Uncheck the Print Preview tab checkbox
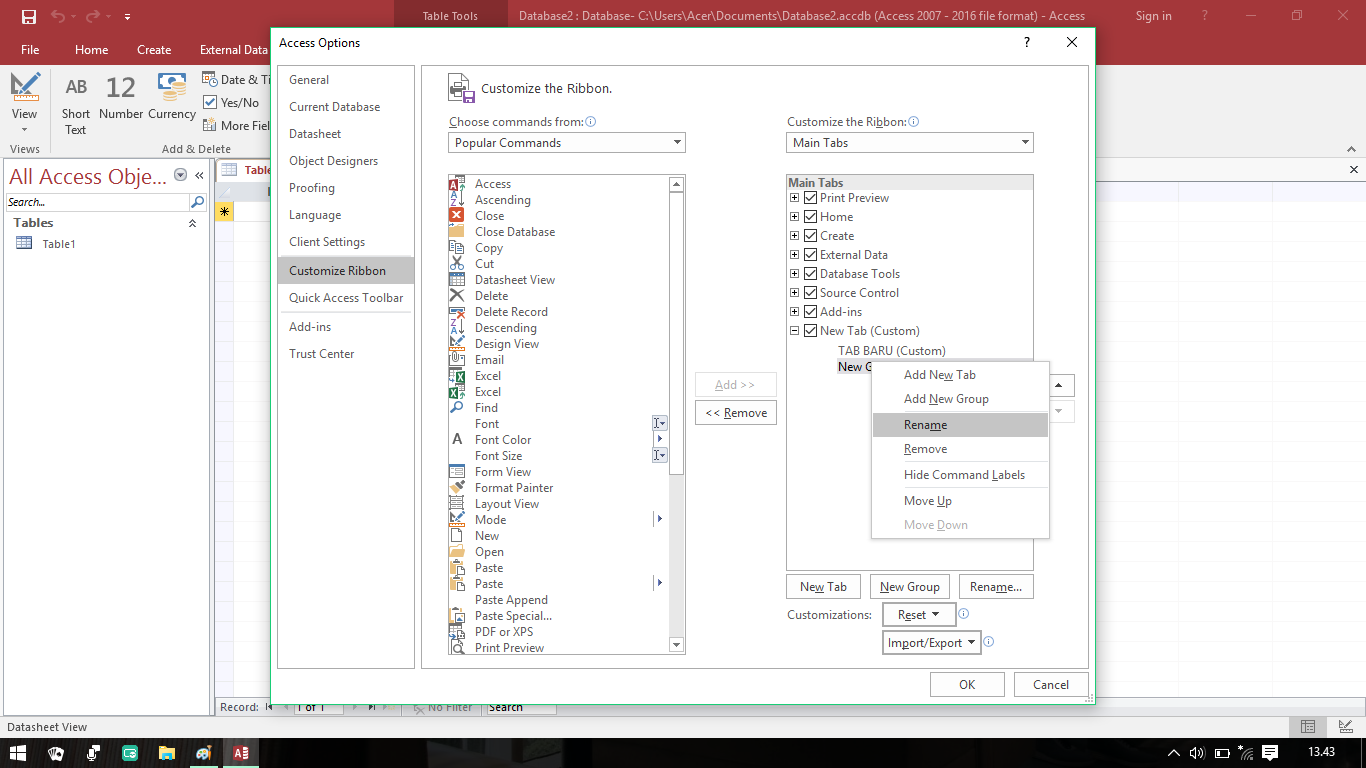Image resolution: width=1366 pixels, height=768 pixels. tap(810, 198)
